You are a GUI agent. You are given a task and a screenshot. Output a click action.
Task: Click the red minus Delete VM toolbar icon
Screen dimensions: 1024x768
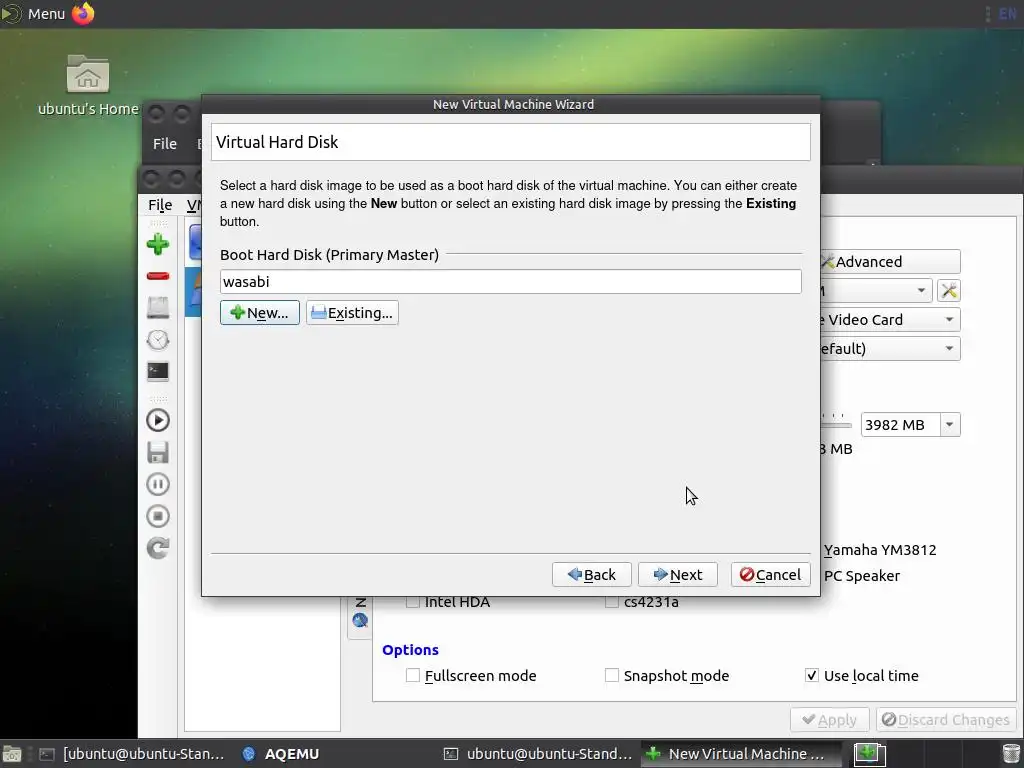click(x=157, y=276)
